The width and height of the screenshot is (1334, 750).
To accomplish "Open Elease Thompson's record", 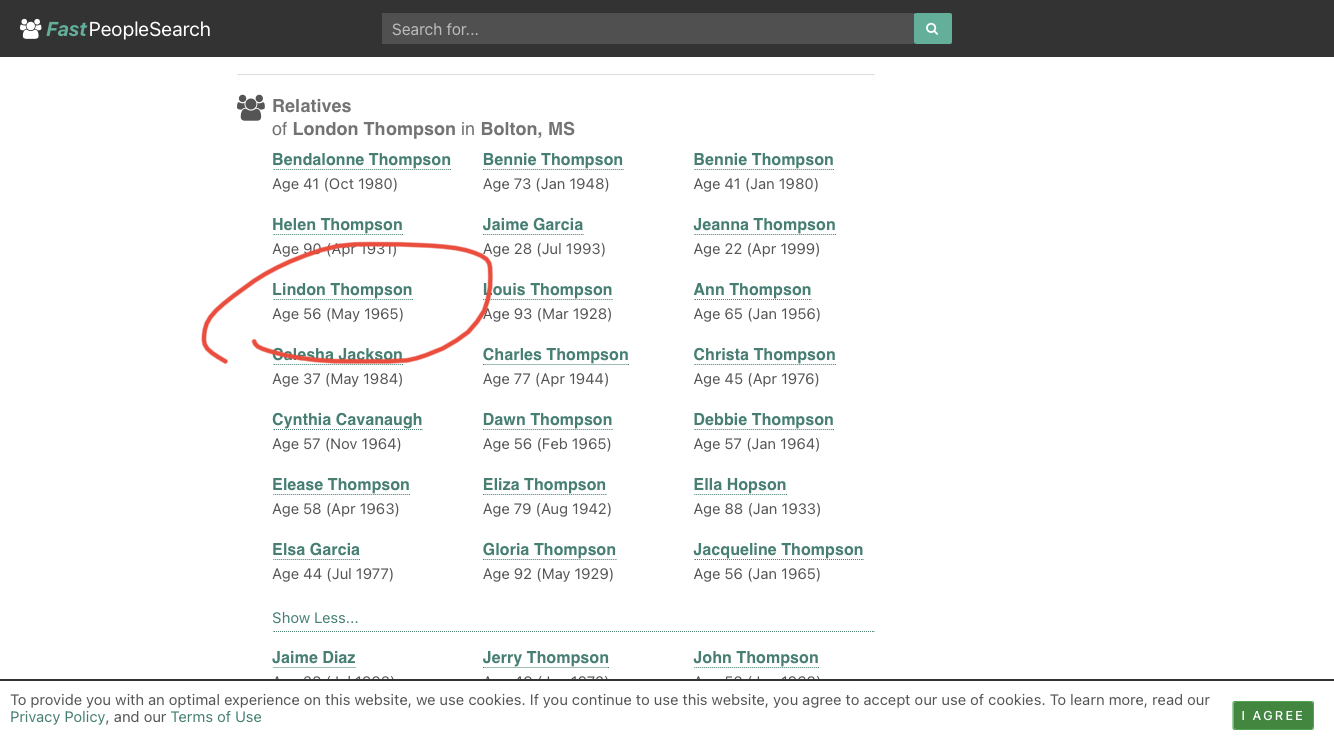I will click(341, 485).
